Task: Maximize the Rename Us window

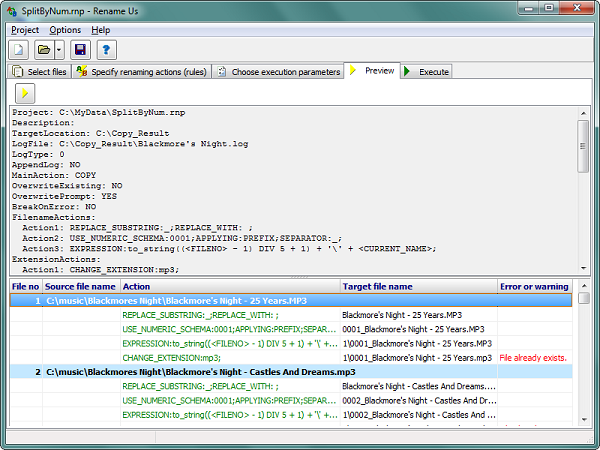Action: (549, 8)
